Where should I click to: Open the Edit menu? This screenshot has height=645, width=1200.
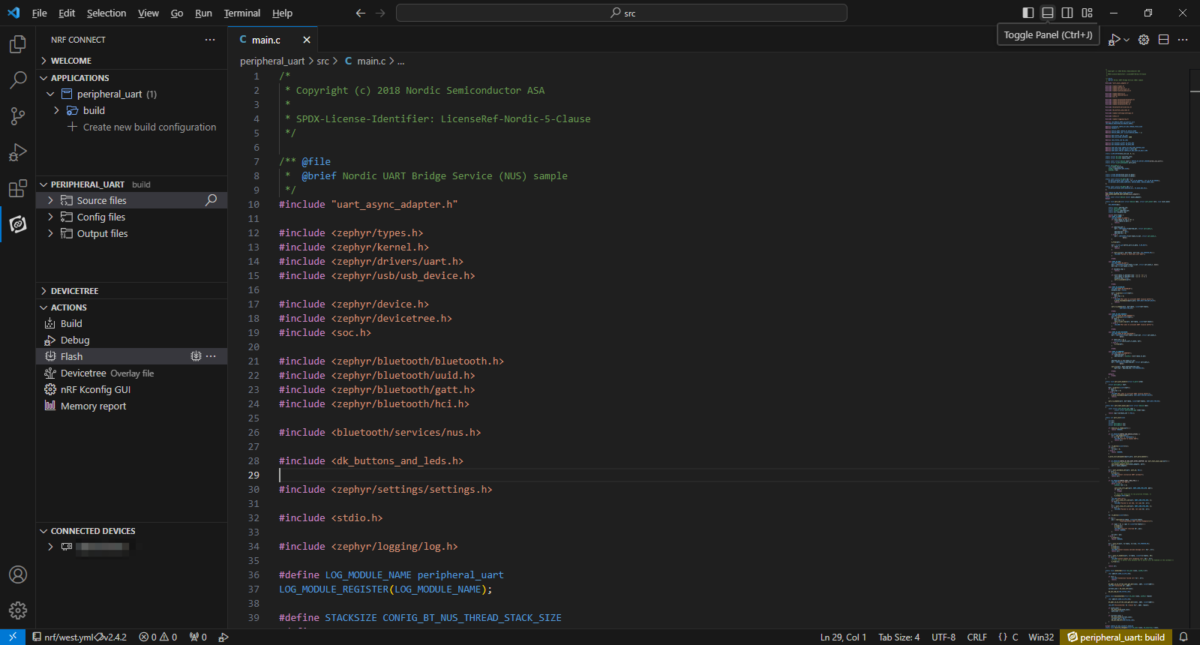[x=67, y=13]
